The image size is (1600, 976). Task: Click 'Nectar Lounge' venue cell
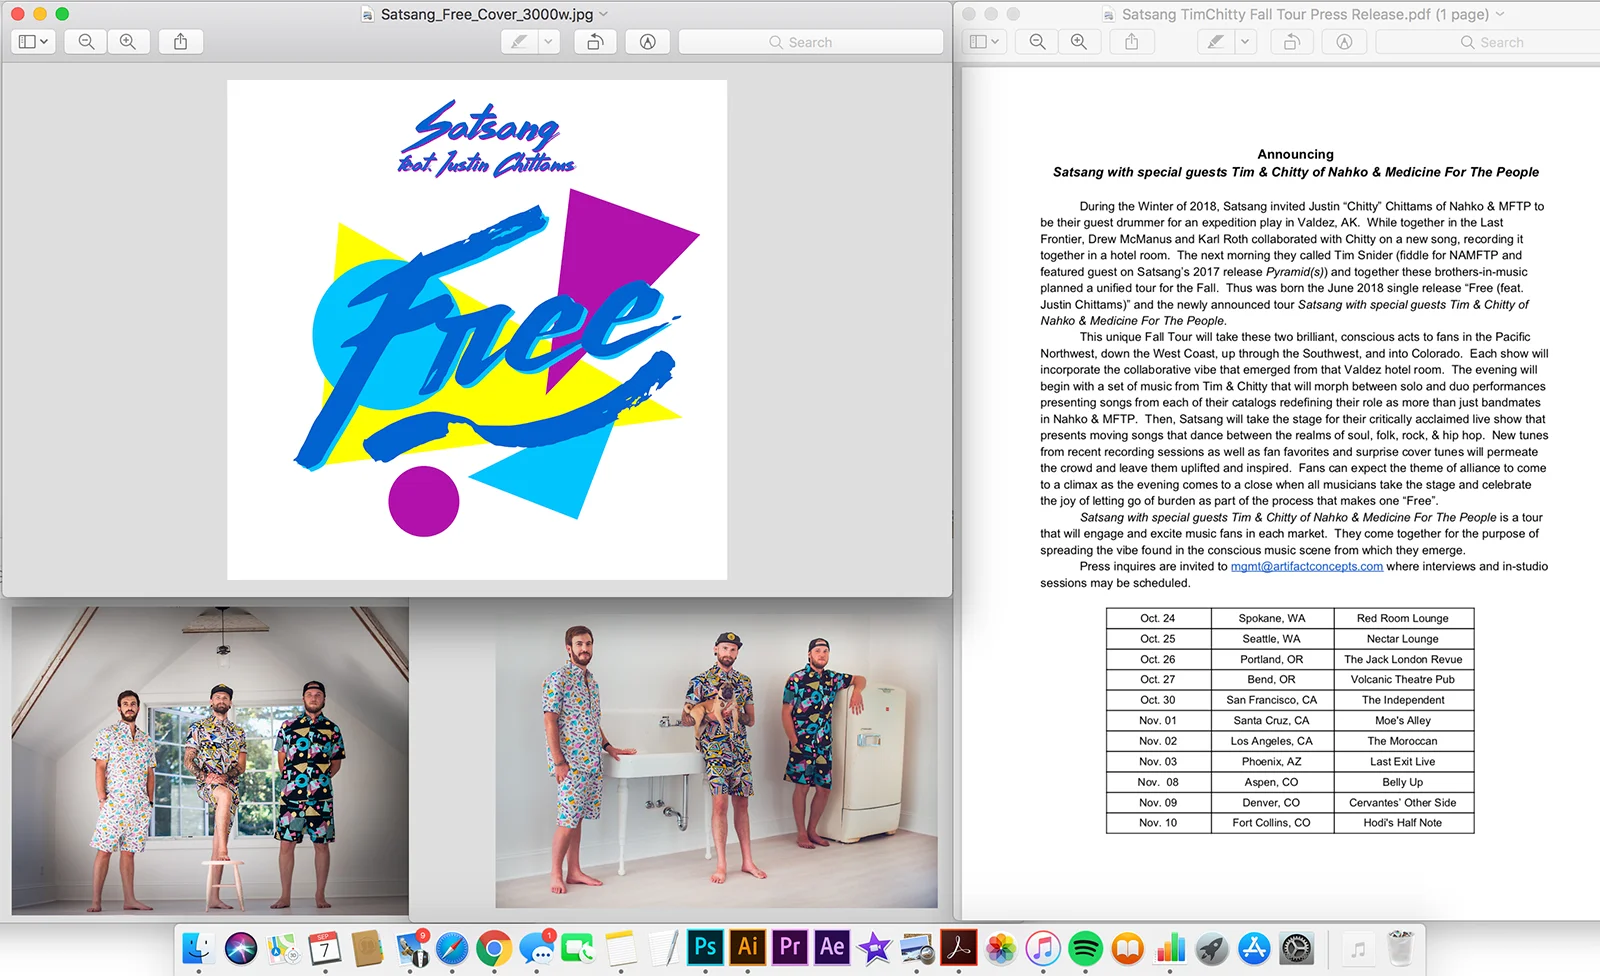(x=1403, y=639)
